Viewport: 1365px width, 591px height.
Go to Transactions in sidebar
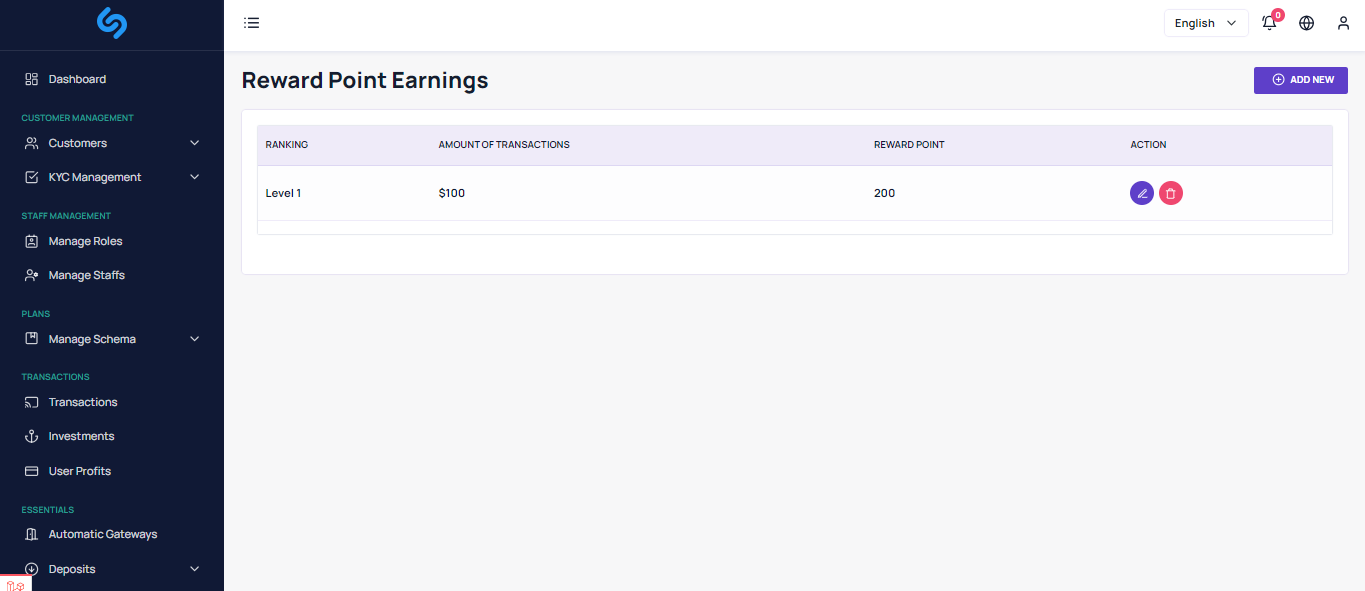83,402
